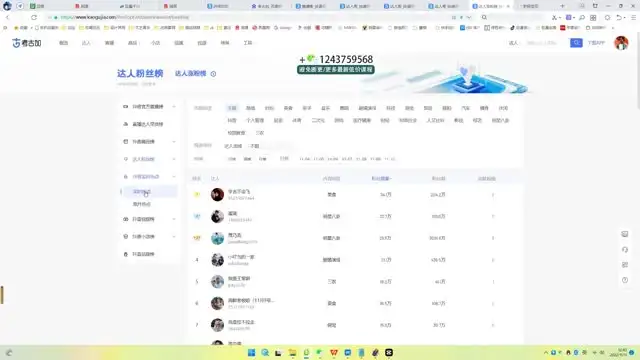Open avatar of the rank 1 美食 creator
This screenshot has width=640, height=360.
click(217, 194)
